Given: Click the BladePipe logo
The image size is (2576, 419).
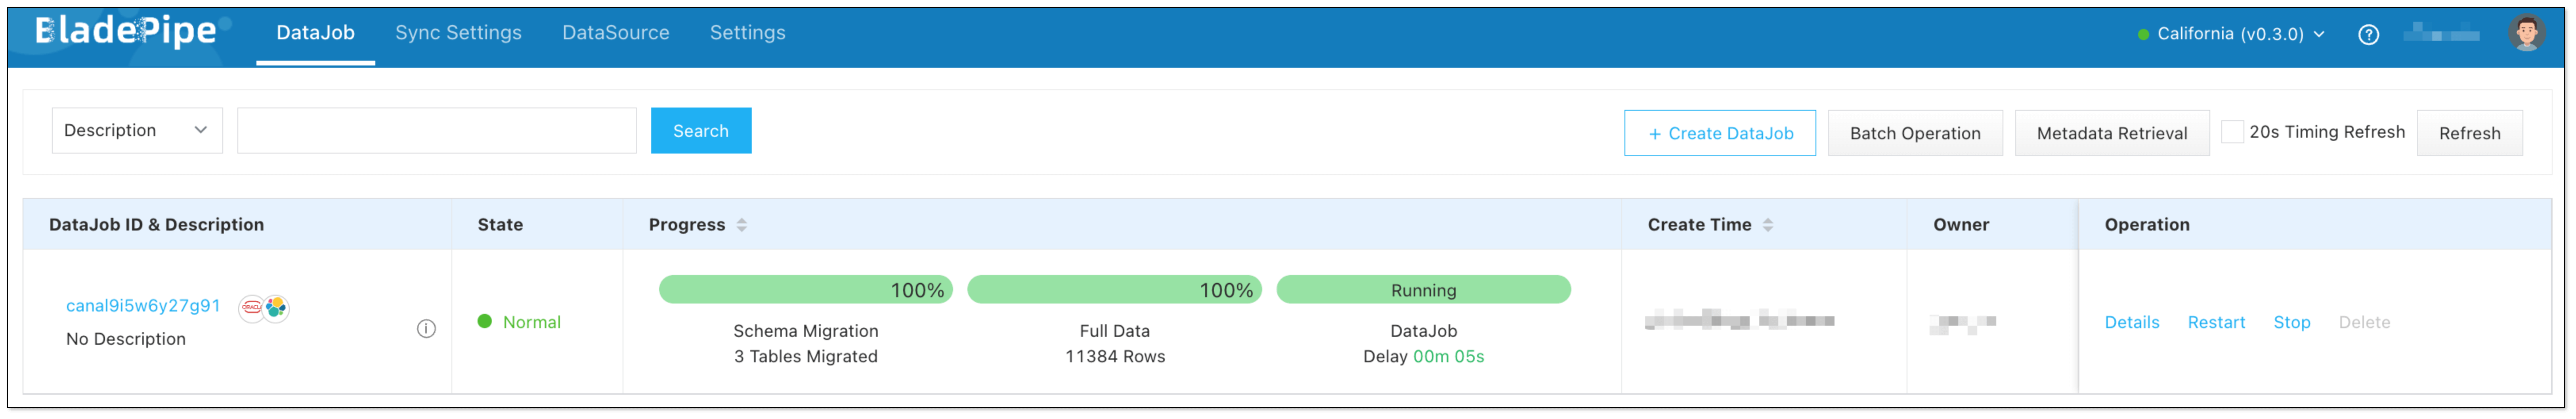Looking at the screenshot, I should [126, 33].
